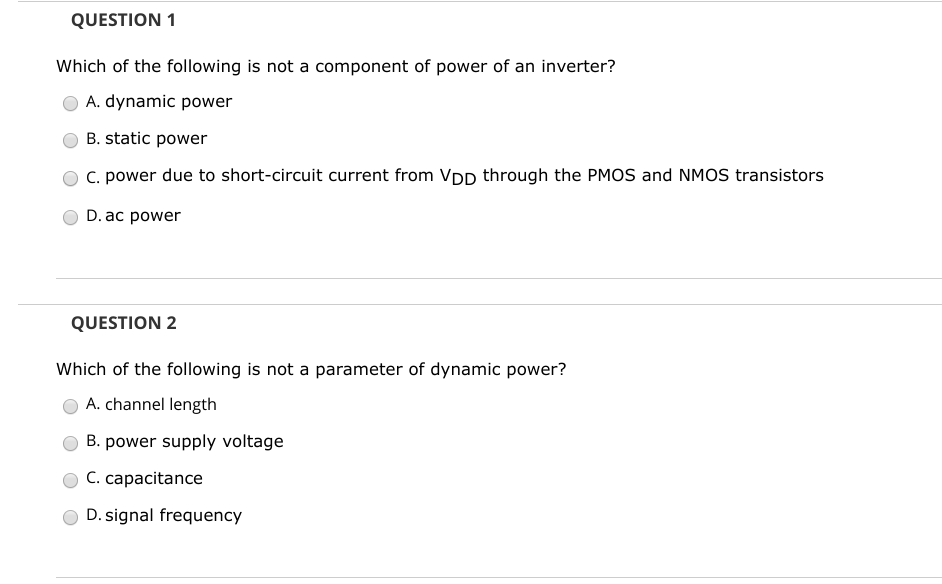Viewport: 942px width, 584px height.
Task: Click the answer text static power
Action: 152,139
